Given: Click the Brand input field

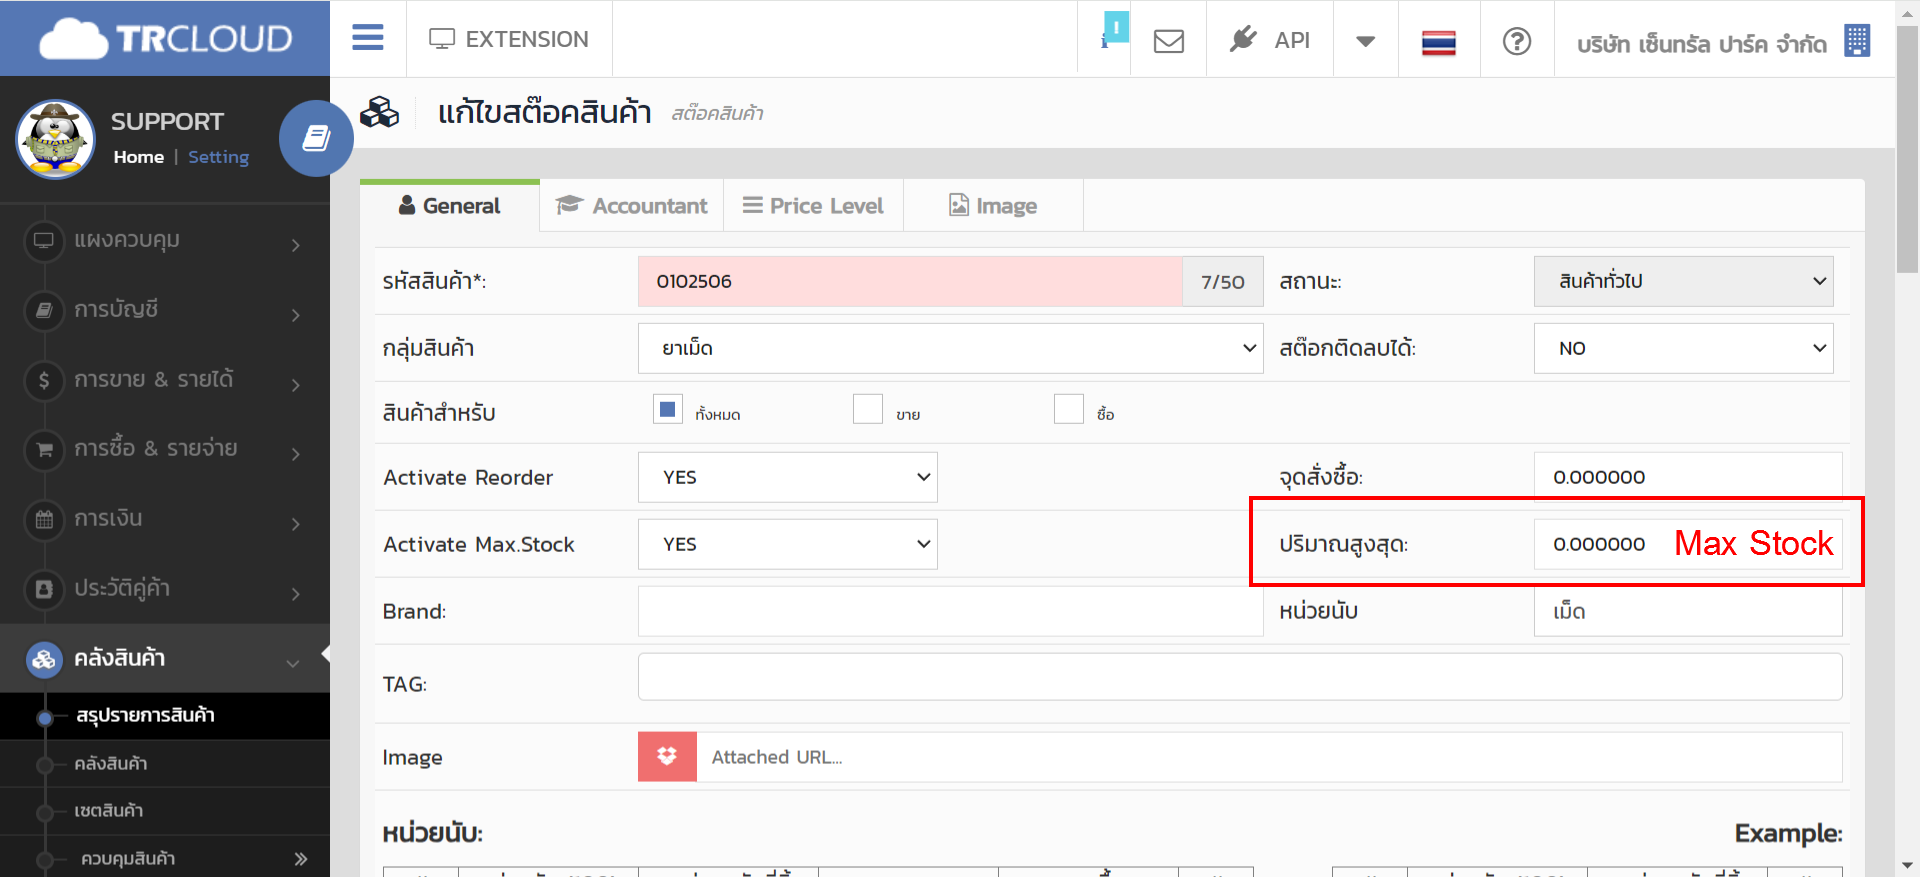Looking at the screenshot, I should (950, 611).
